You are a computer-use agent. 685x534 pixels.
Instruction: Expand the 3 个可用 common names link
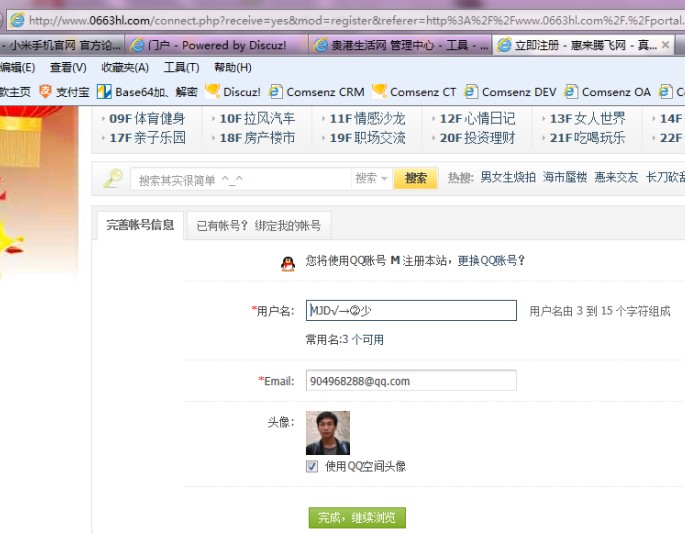point(363,340)
